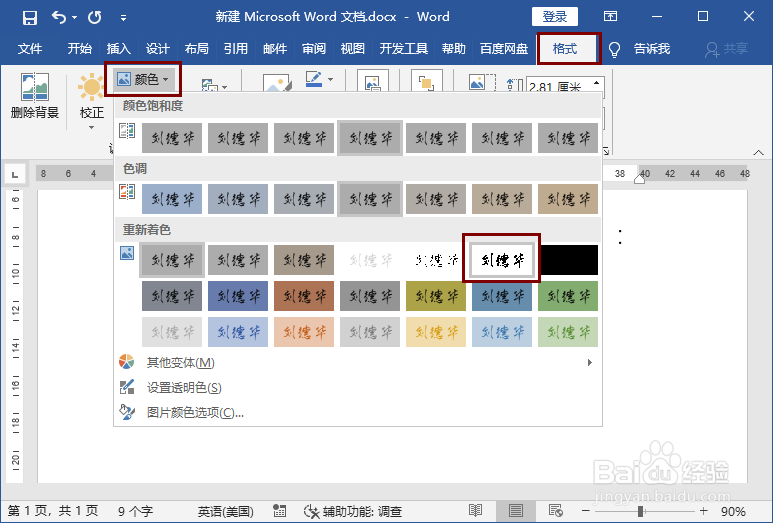
Task: Customize the Quick Access Toolbar
Action: (x=123, y=18)
